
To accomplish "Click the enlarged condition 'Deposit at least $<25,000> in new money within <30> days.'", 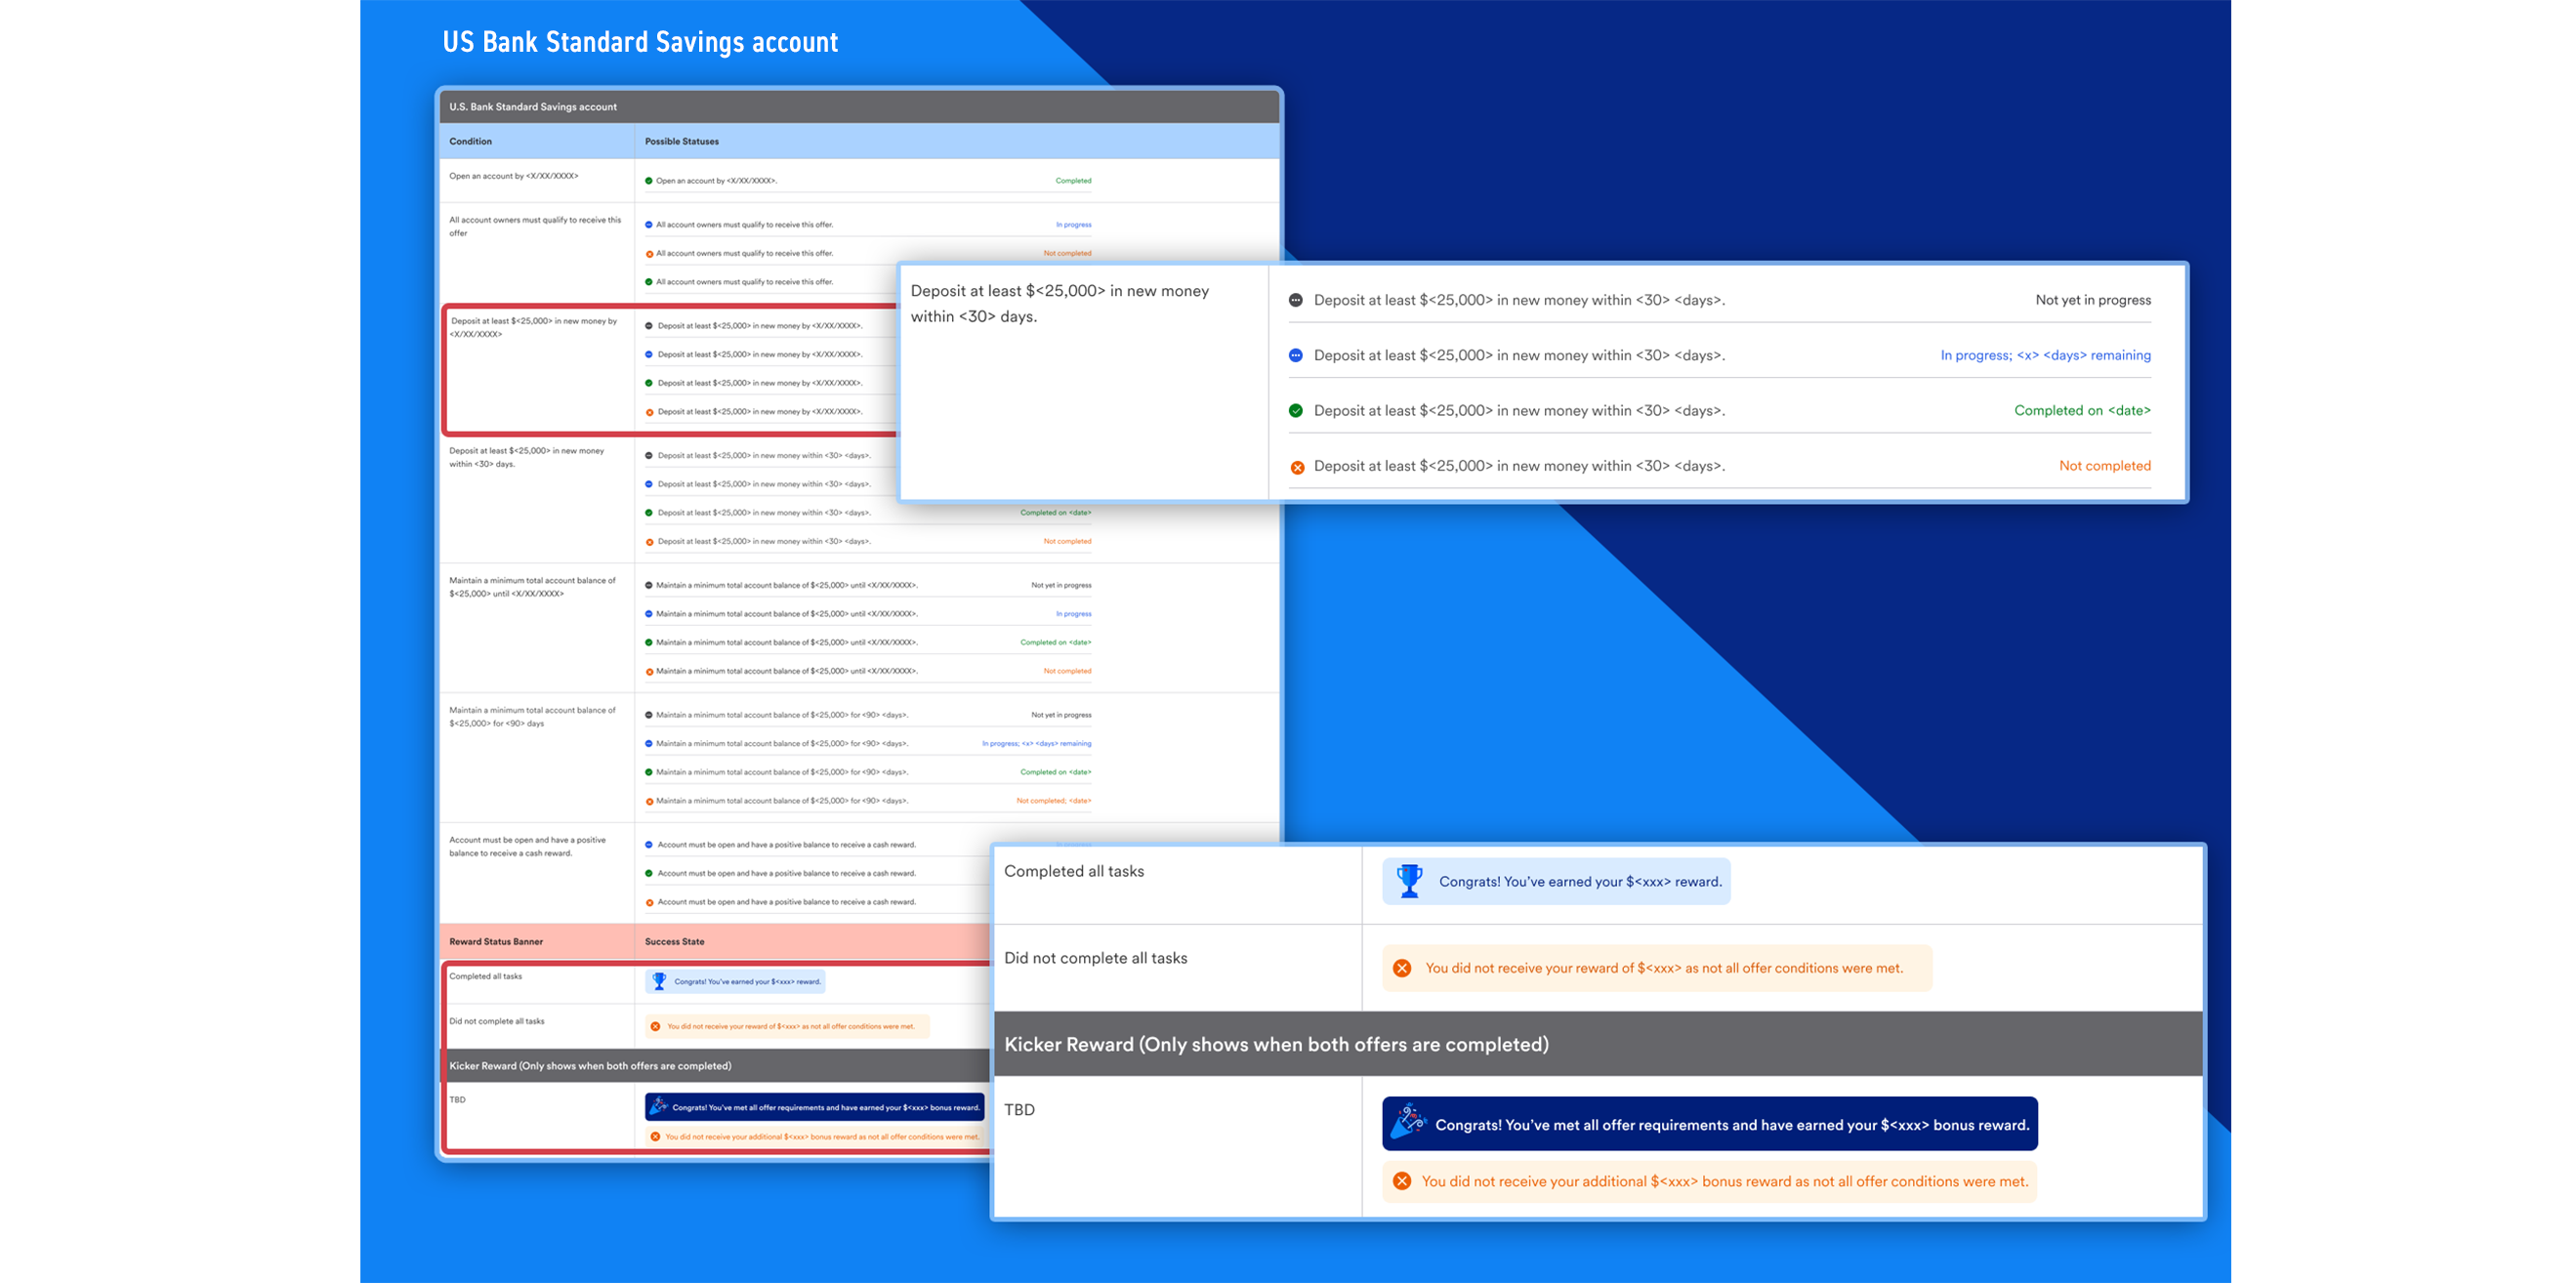I will pyautogui.click(x=1059, y=304).
